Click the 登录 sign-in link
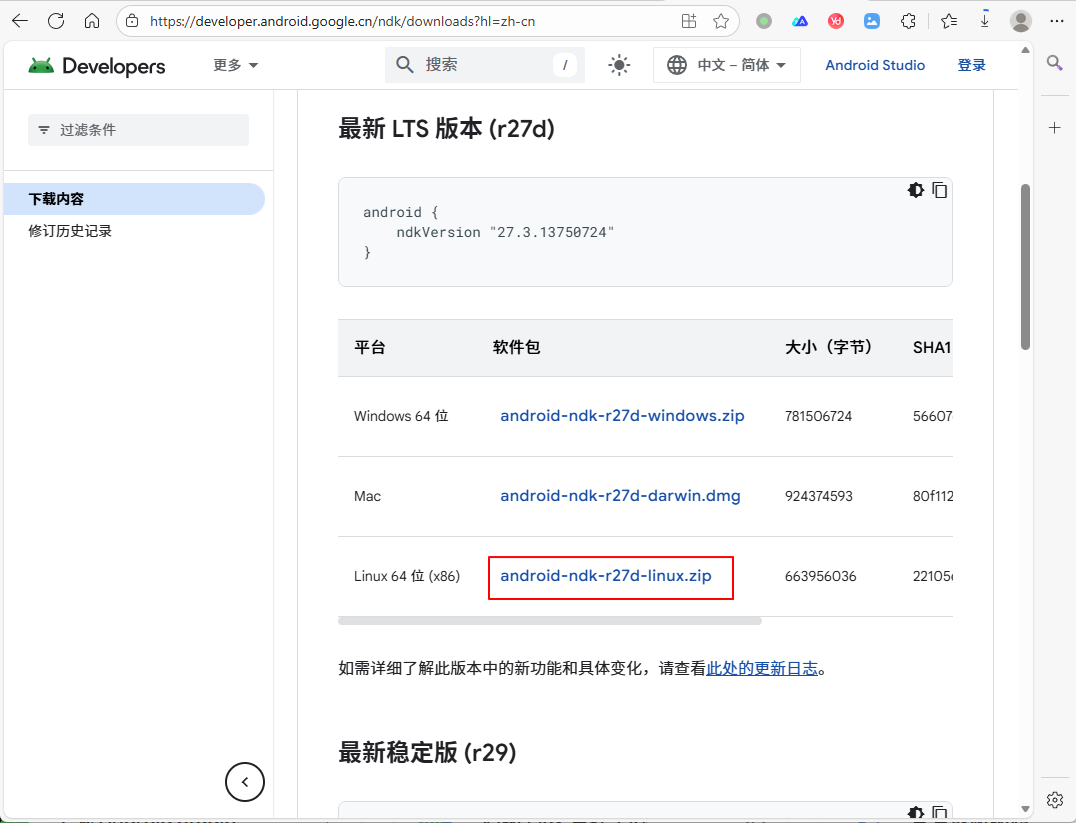This screenshot has width=1076, height=823. pyautogui.click(x=971, y=65)
